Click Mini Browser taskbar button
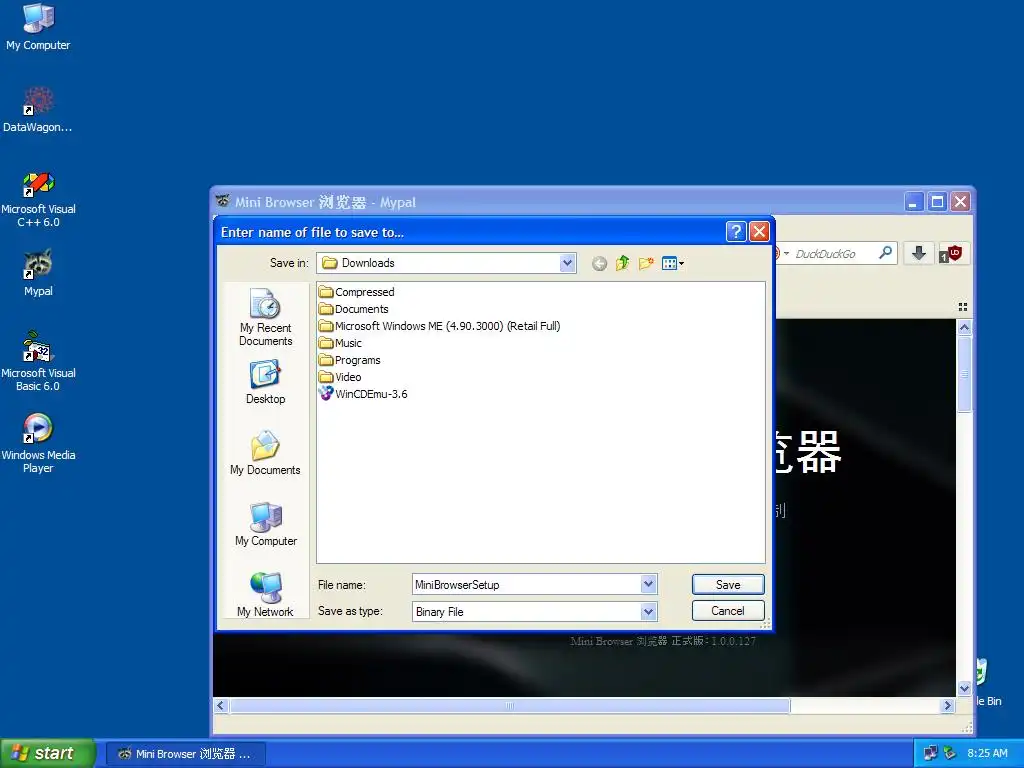Viewport: 1024px width, 768px height. click(x=186, y=754)
